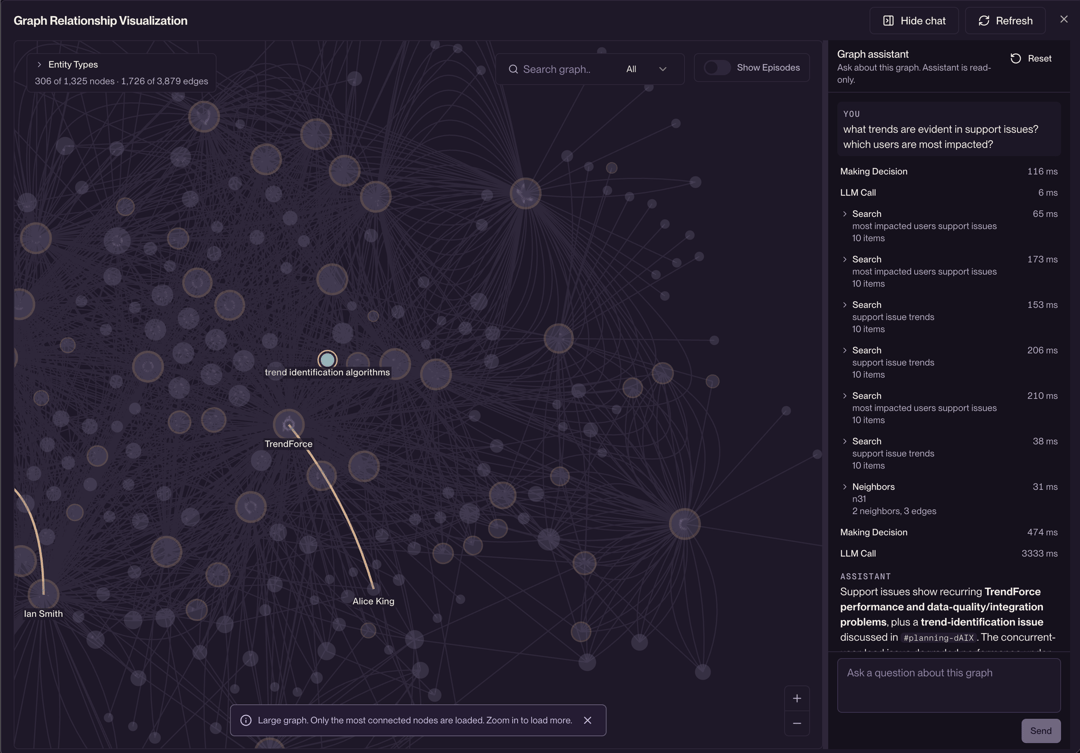Select the Ian Smith node
This screenshot has height=753, width=1080.
(x=43, y=594)
